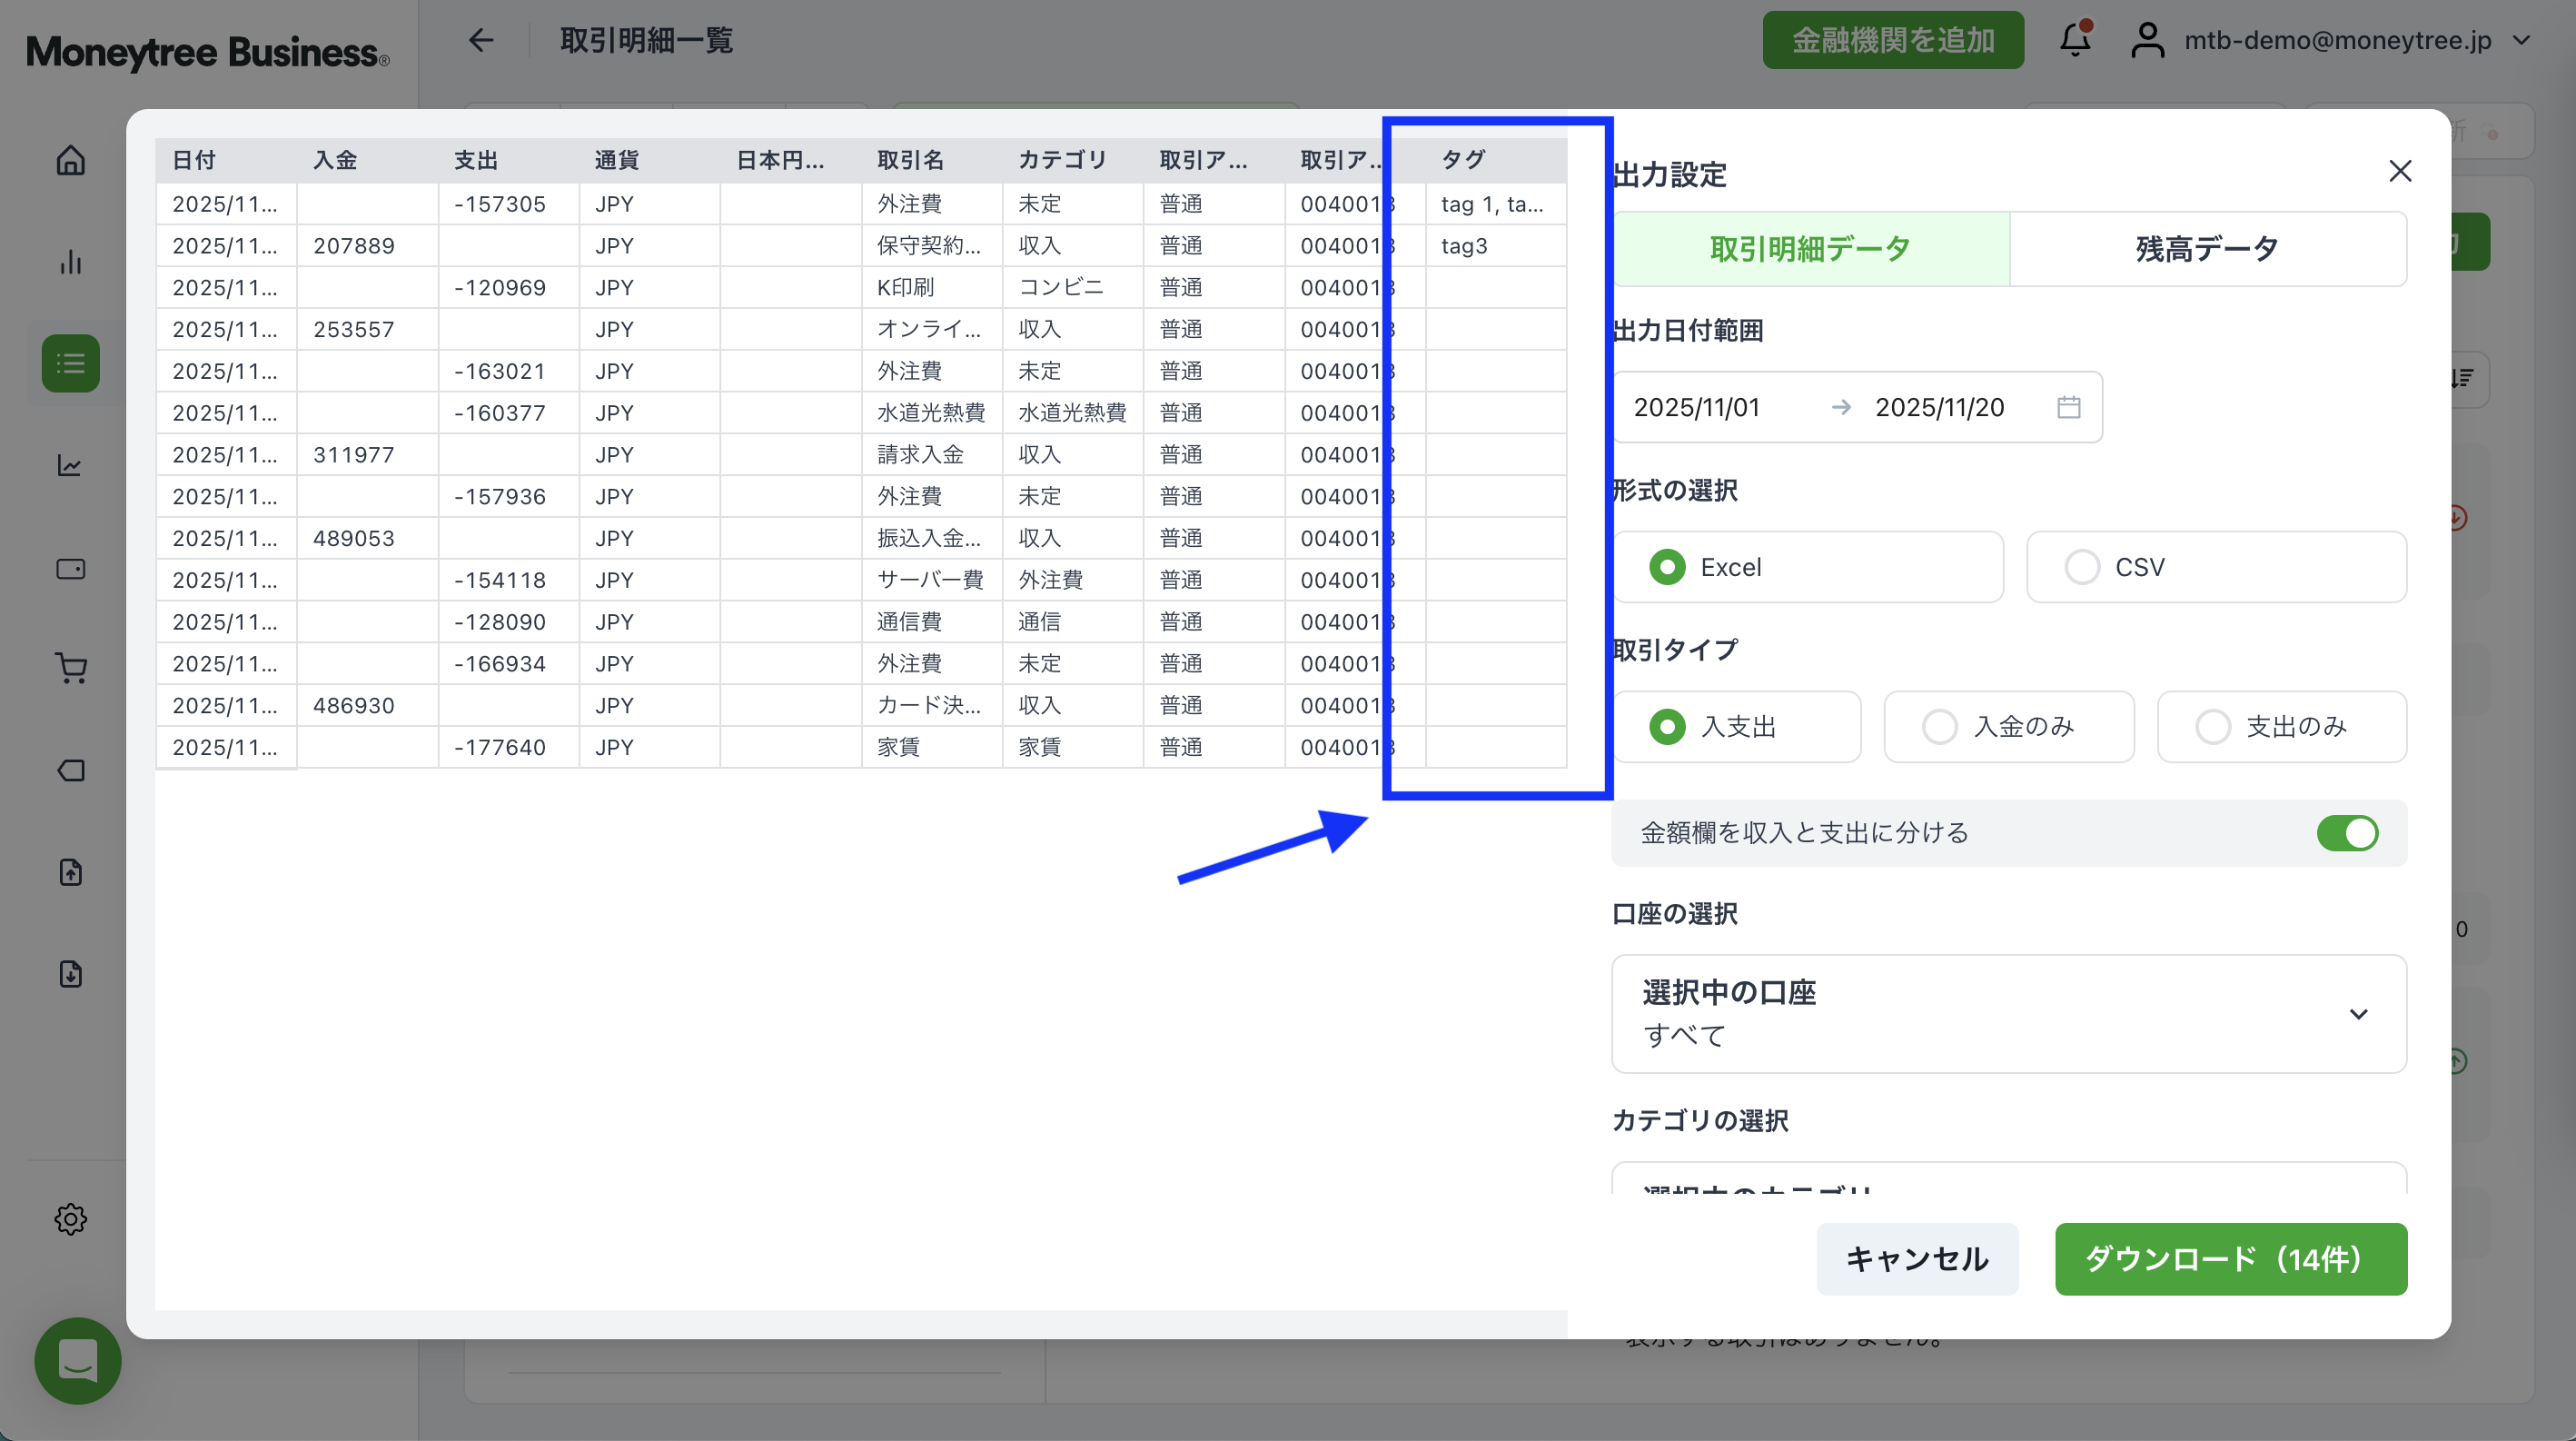The width and height of the screenshot is (2576, 1441).
Task: Open the settings gear icon
Action: tap(70, 1219)
